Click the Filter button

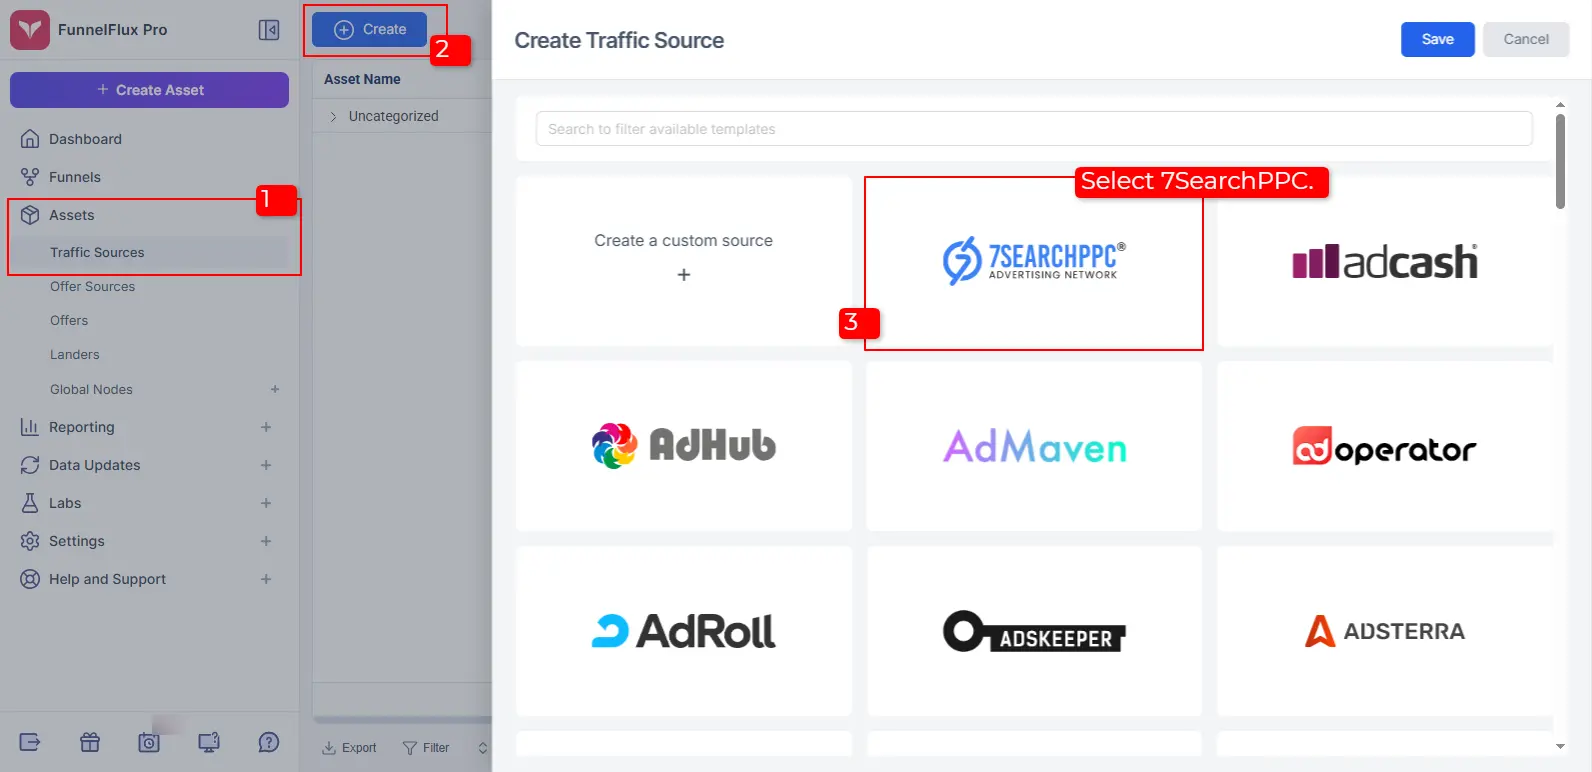[426, 748]
